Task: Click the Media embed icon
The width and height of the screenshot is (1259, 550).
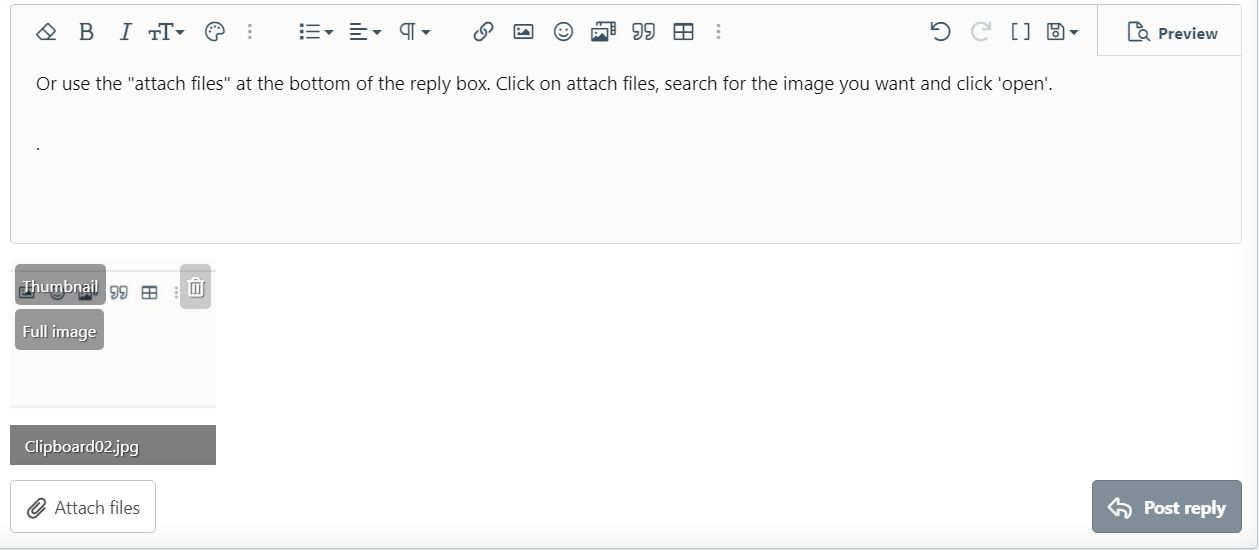Action: [603, 32]
